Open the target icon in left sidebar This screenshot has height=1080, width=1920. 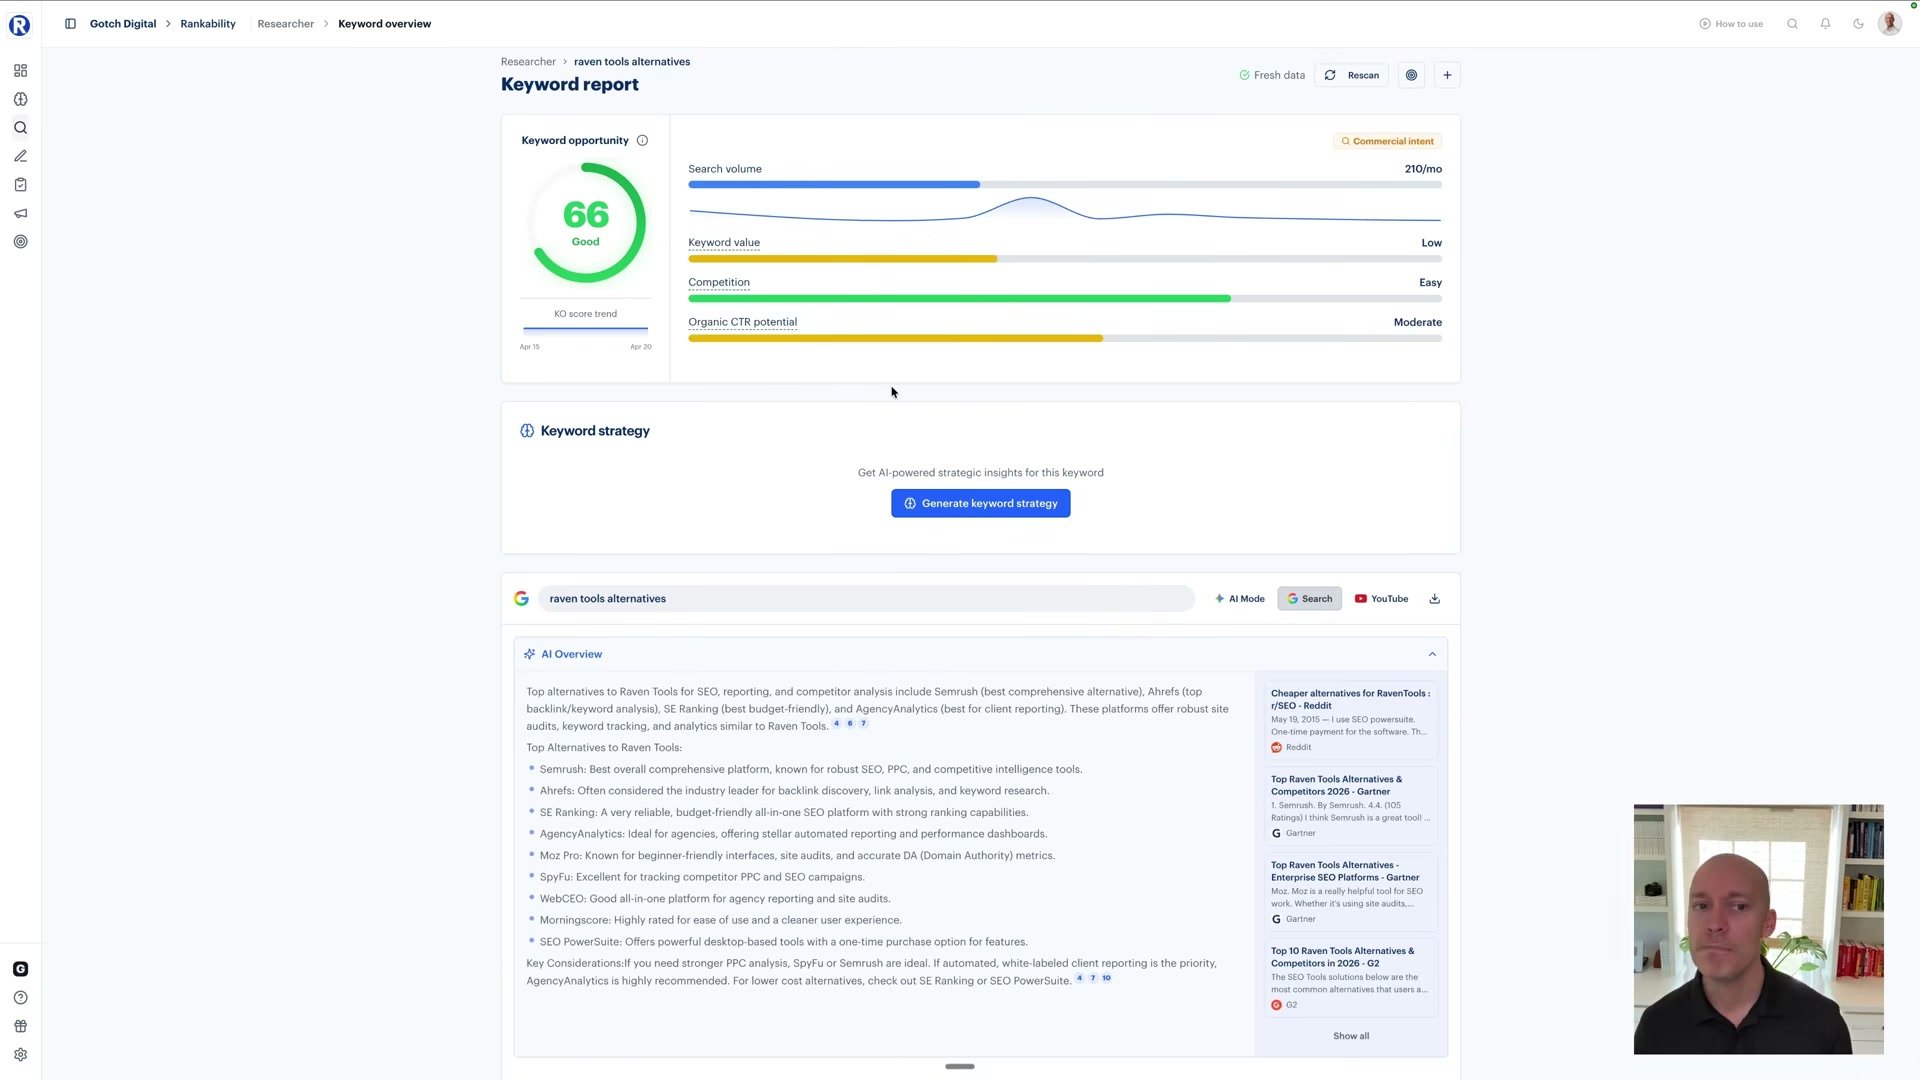(x=20, y=242)
